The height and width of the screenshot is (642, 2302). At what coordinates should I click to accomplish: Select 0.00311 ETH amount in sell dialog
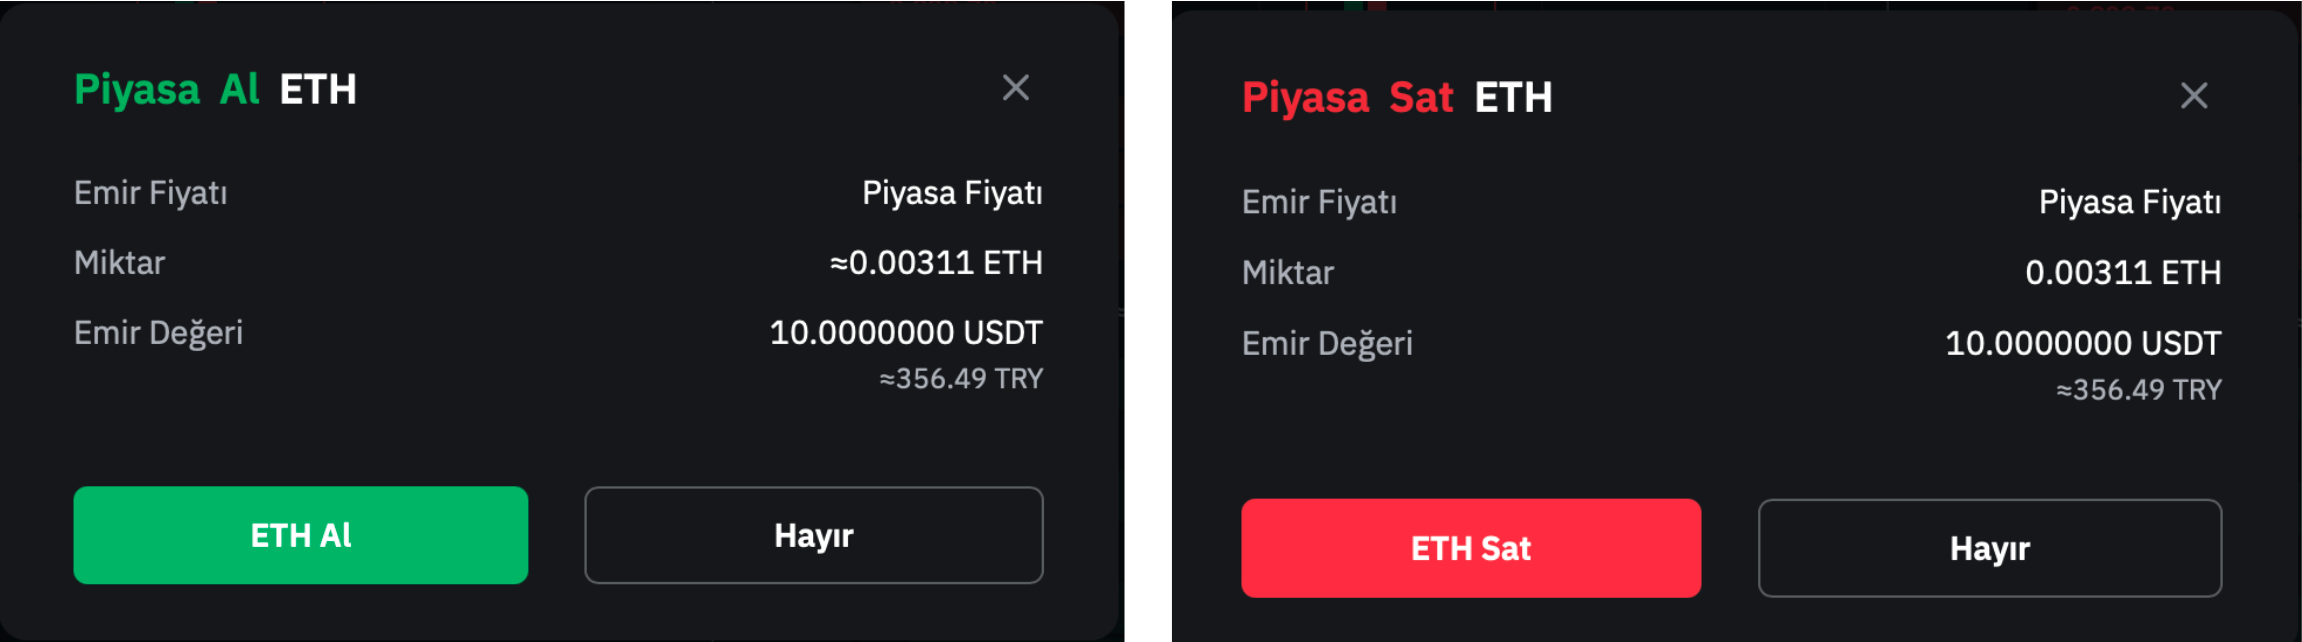[x=2122, y=273]
